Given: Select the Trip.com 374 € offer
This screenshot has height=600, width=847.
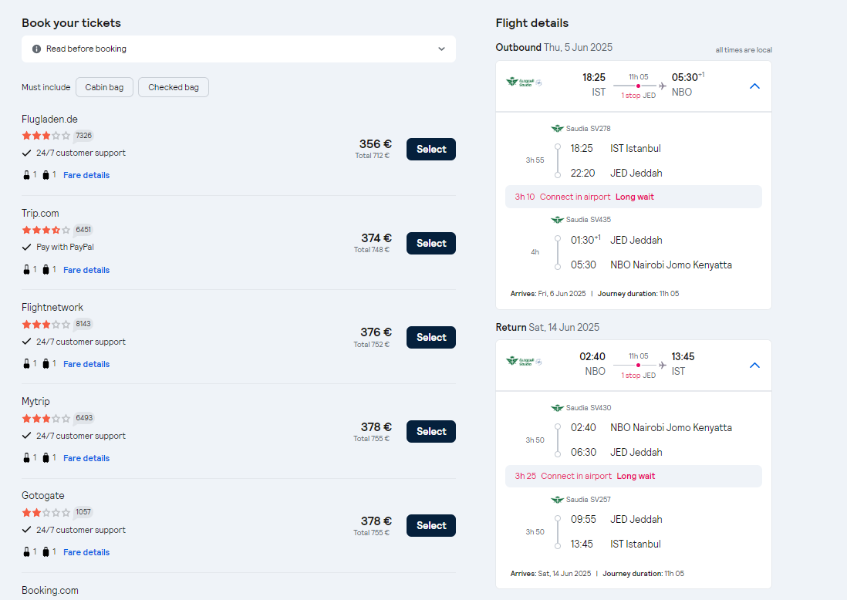Looking at the screenshot, I should click(x=431, y=243).
